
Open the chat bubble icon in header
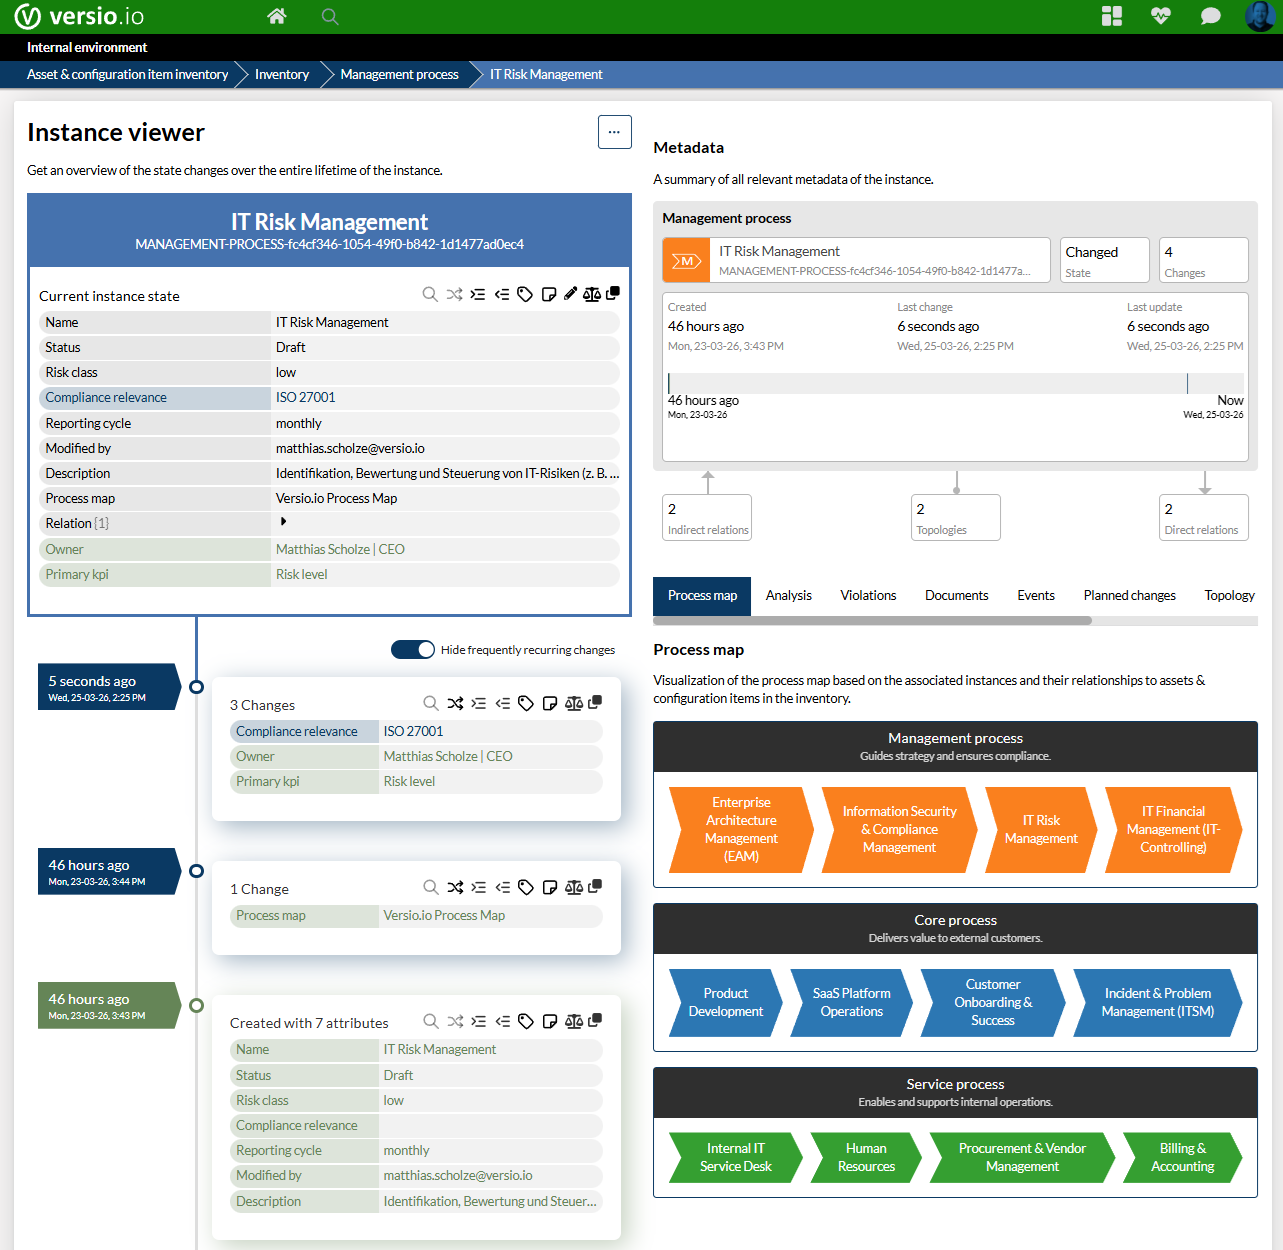point(1210,16)
